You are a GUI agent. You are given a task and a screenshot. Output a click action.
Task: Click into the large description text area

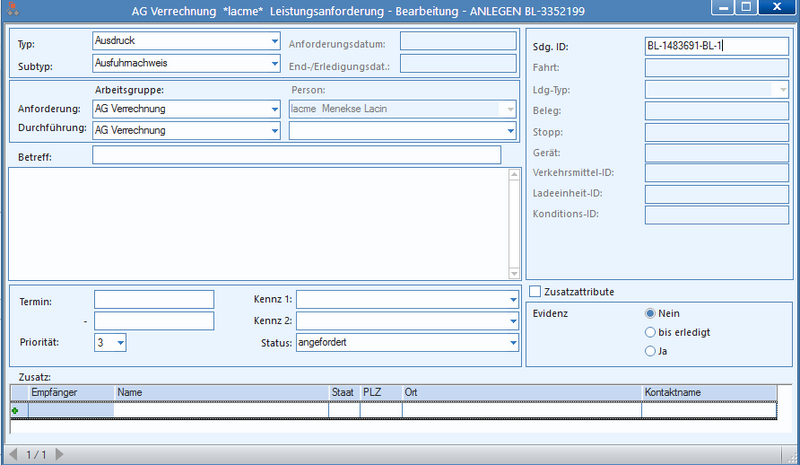click(x=258, y=224)
